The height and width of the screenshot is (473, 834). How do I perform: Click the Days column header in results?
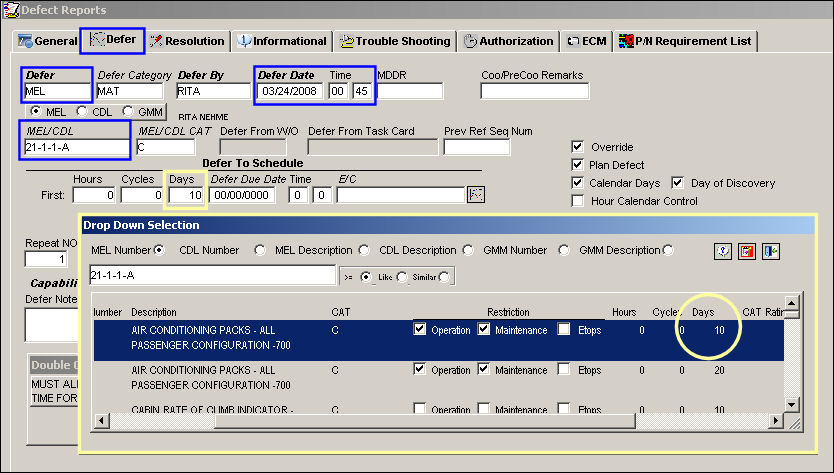(x=703, y=312)
